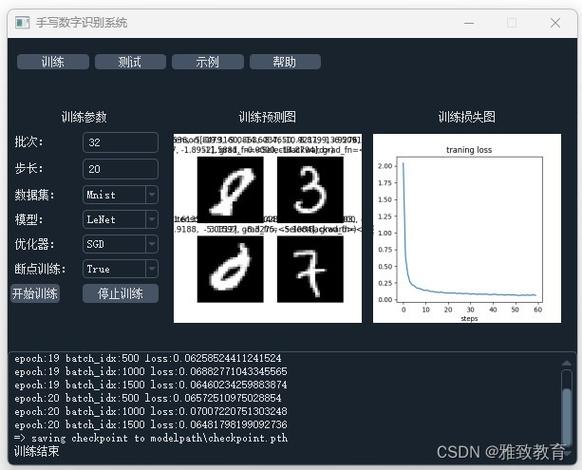The image size is (582, 470).
Task: Click the saving checkpoint log line
Action: point(151,438)
